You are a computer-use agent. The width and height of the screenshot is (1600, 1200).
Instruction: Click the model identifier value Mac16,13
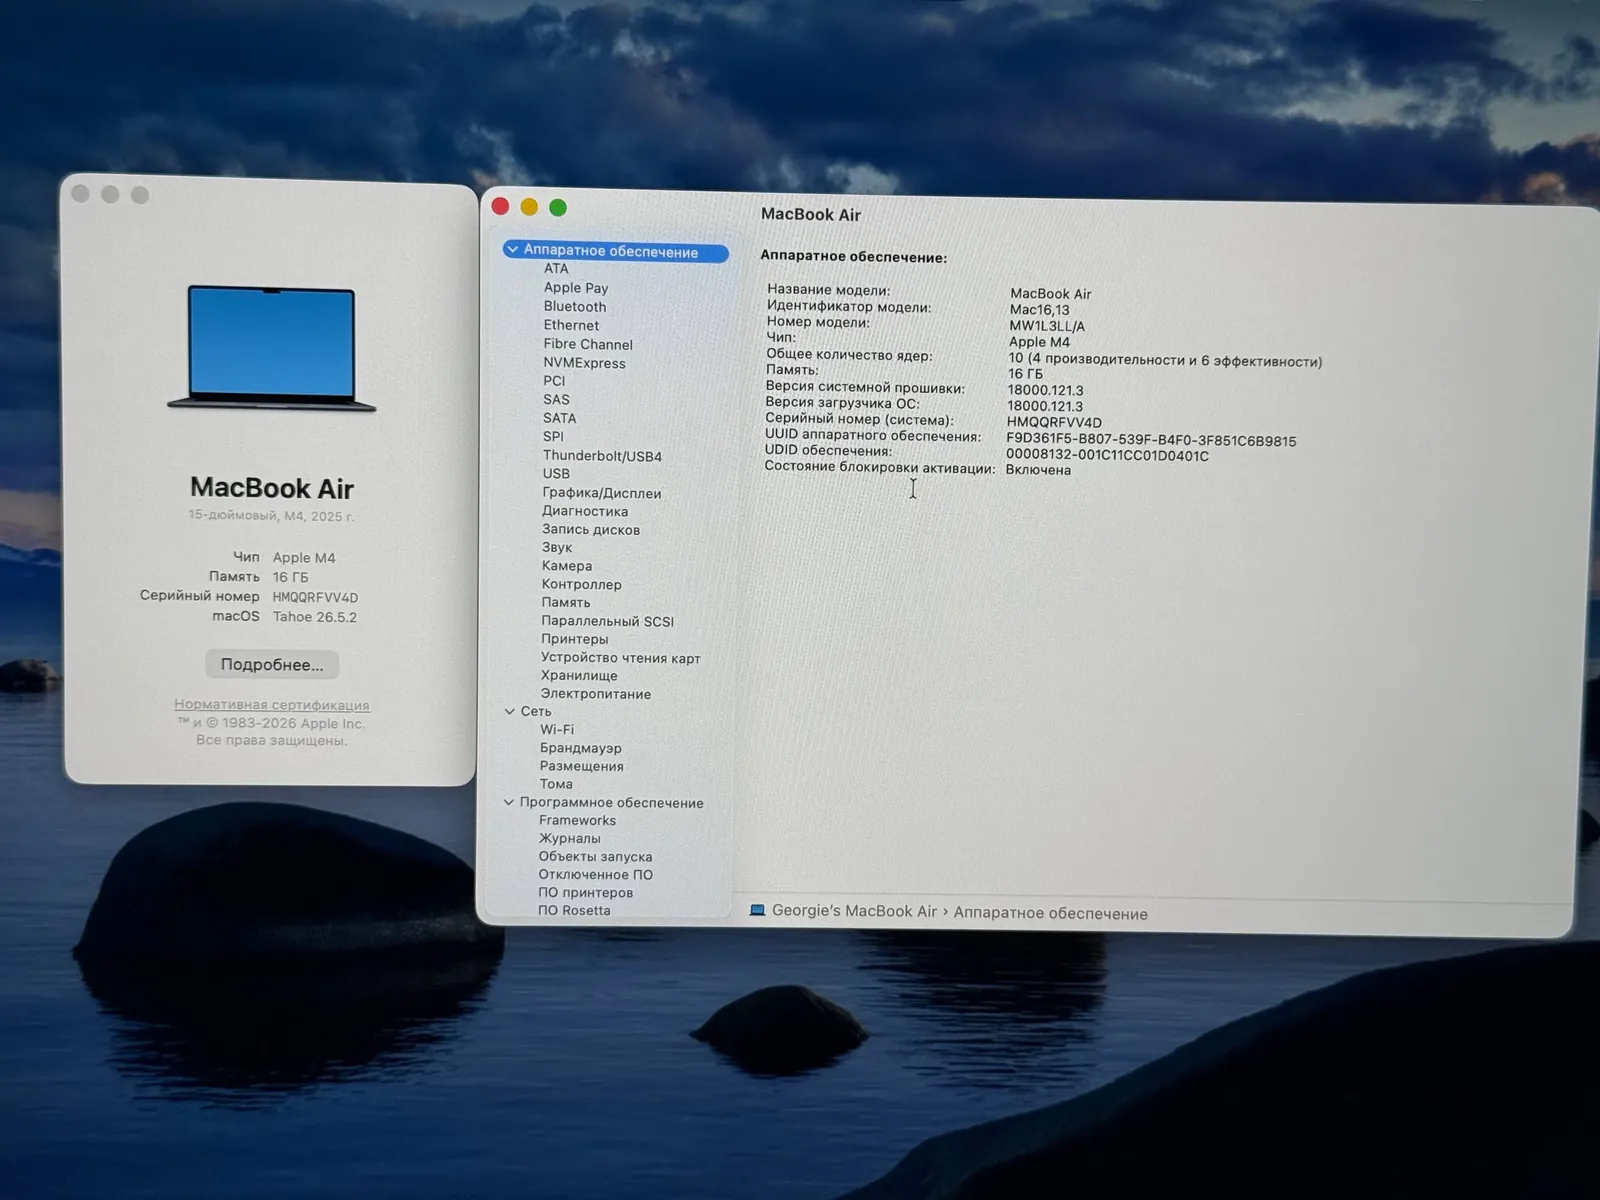(x=1039, y=310)
